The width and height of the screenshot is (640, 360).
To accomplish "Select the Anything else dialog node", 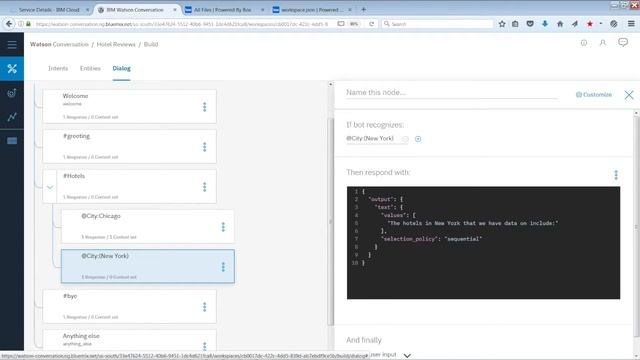I will tap(129, 341).
